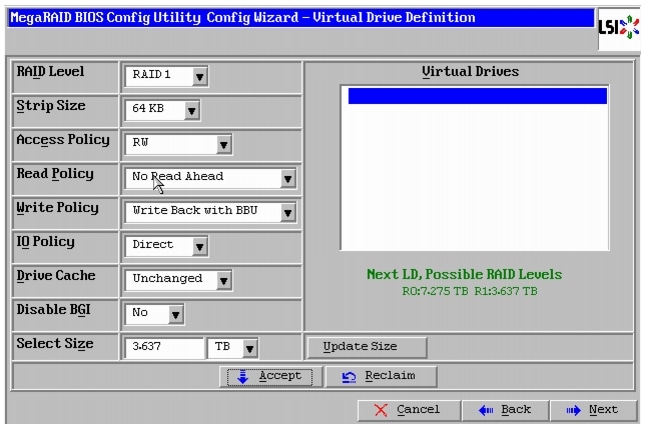Open the IO Policy dropdown arrow
Viewport: 649px width, 427px height.
200,247
